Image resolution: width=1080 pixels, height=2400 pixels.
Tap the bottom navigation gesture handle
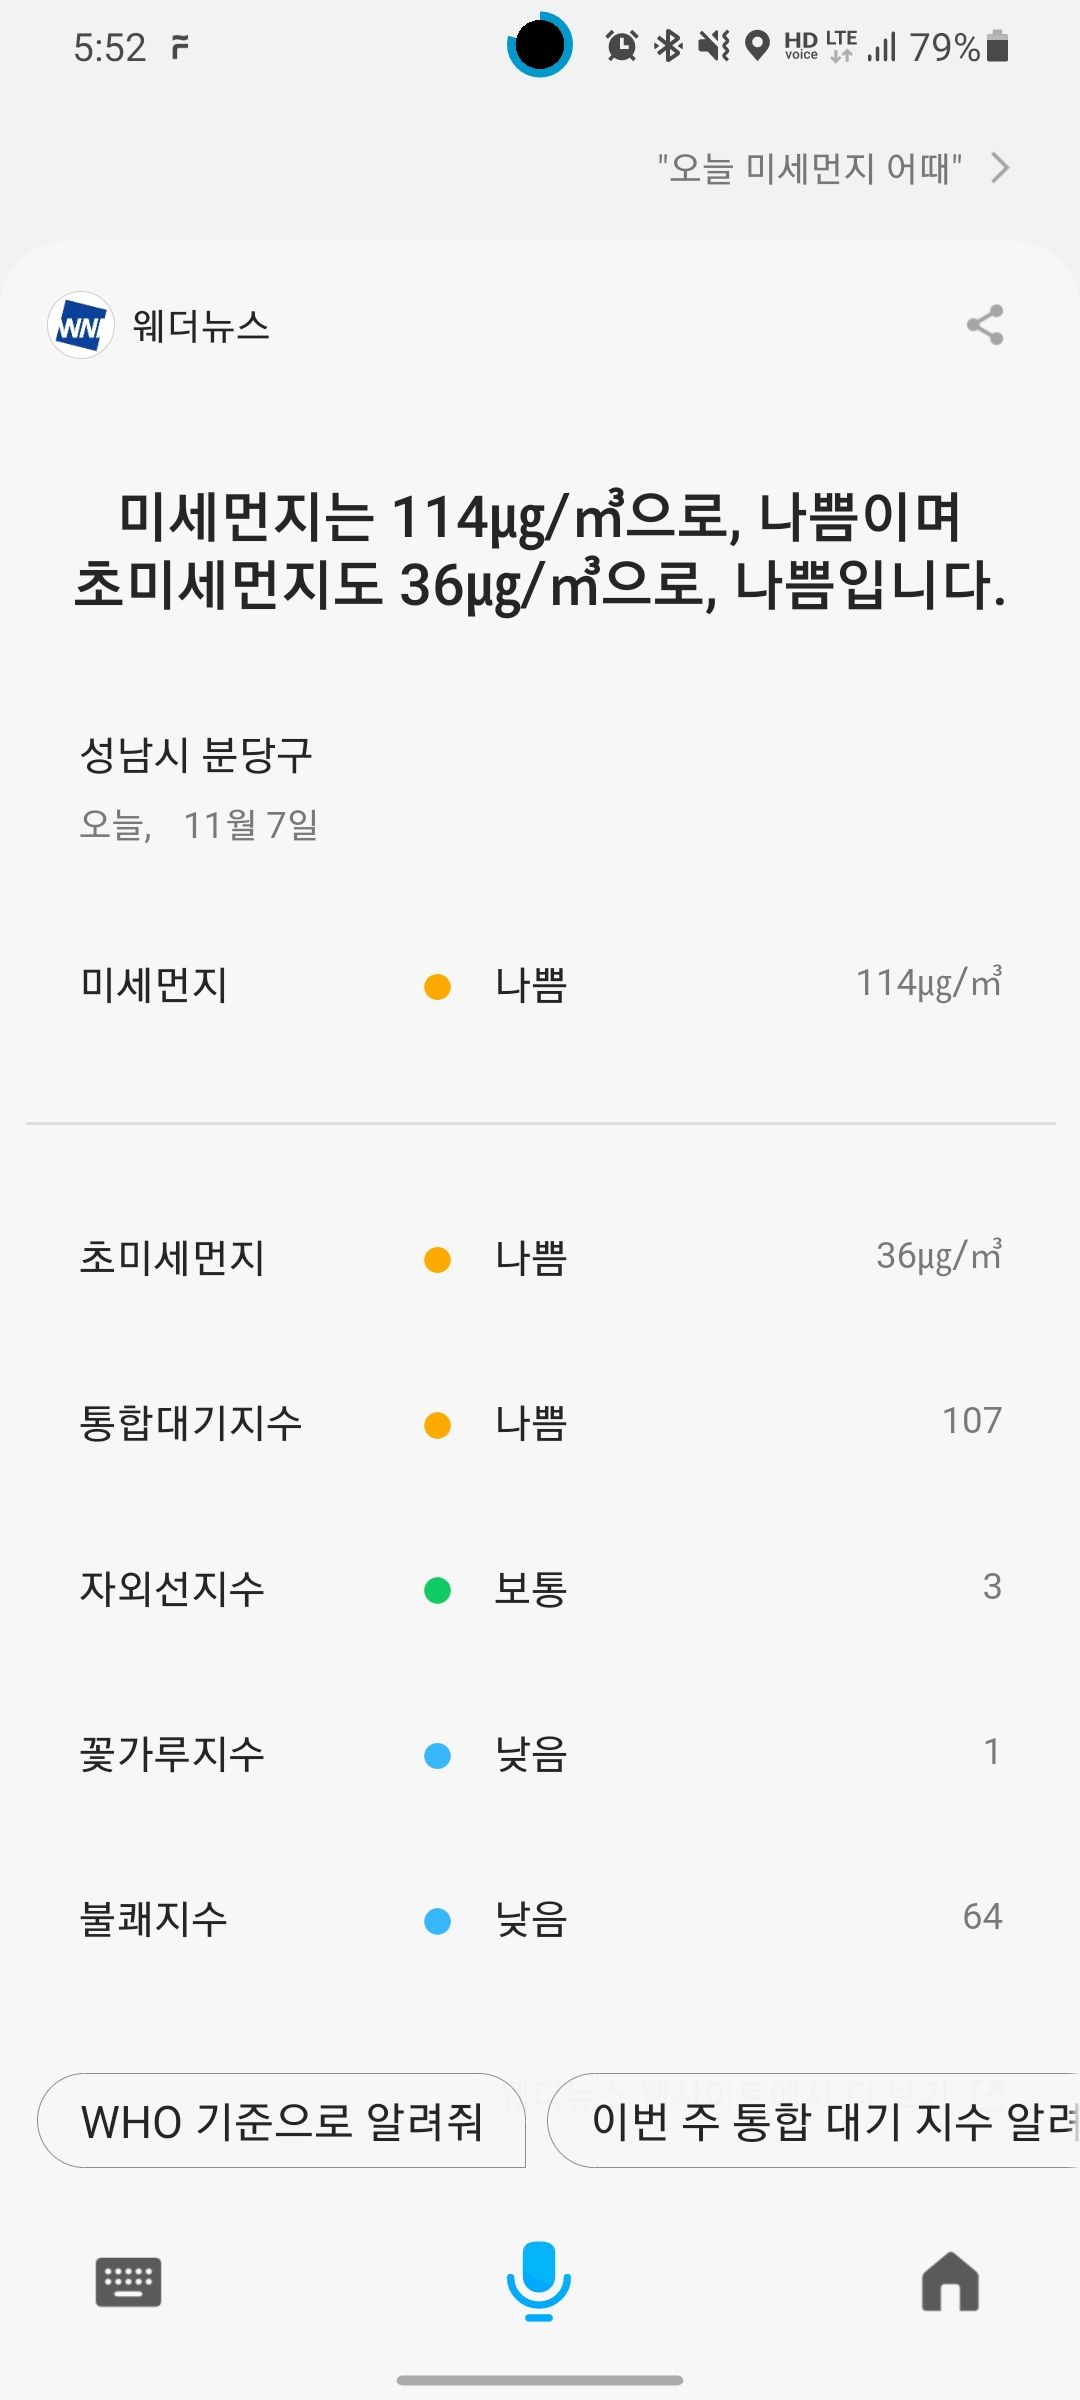540,2381
